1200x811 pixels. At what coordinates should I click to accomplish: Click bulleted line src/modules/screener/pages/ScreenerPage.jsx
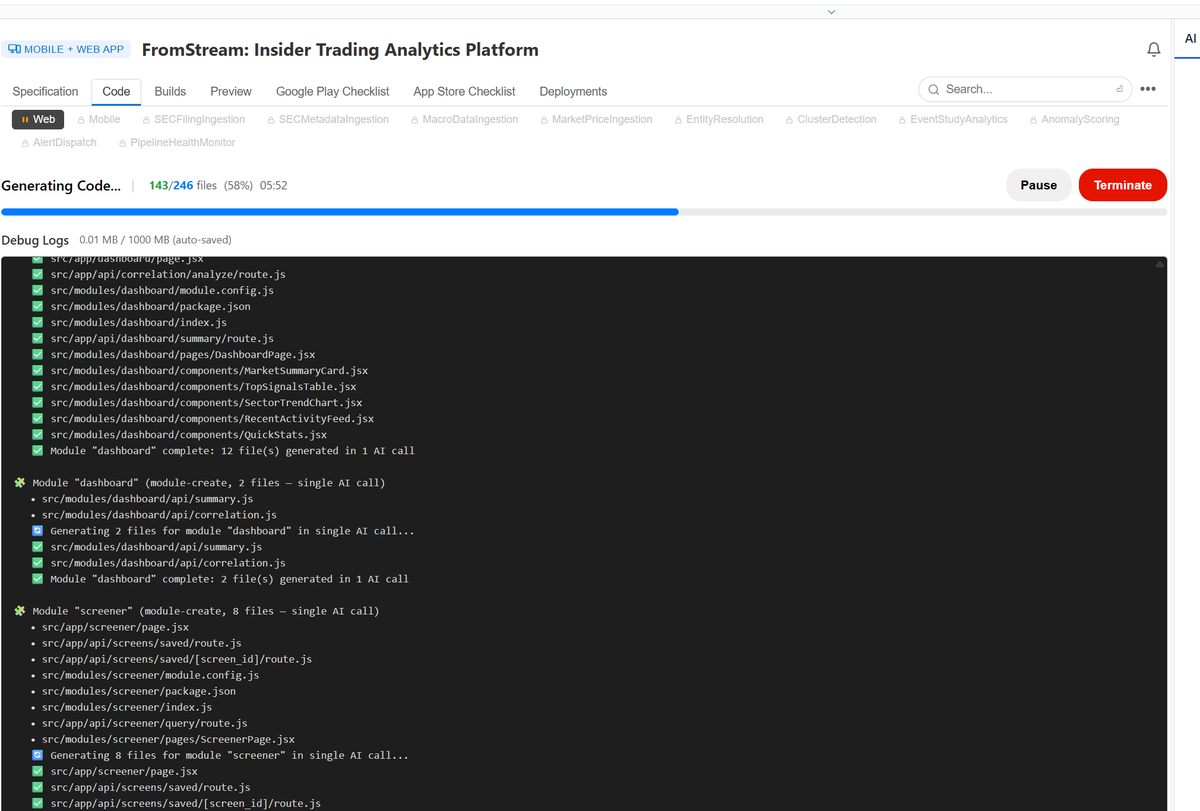[x=168, y=739]
